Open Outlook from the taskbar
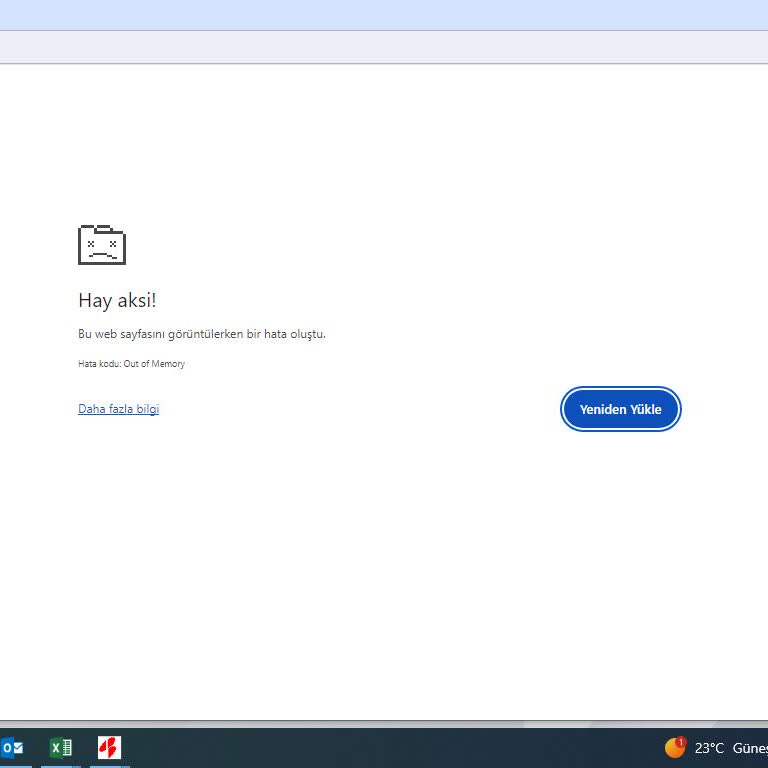 pyautogui.click(x=13, y=748)
